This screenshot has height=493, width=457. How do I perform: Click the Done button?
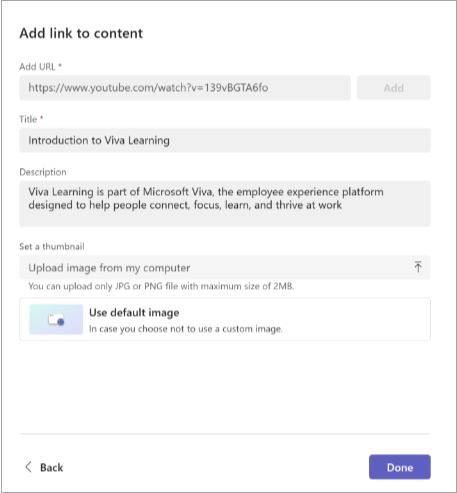[400, 467]
